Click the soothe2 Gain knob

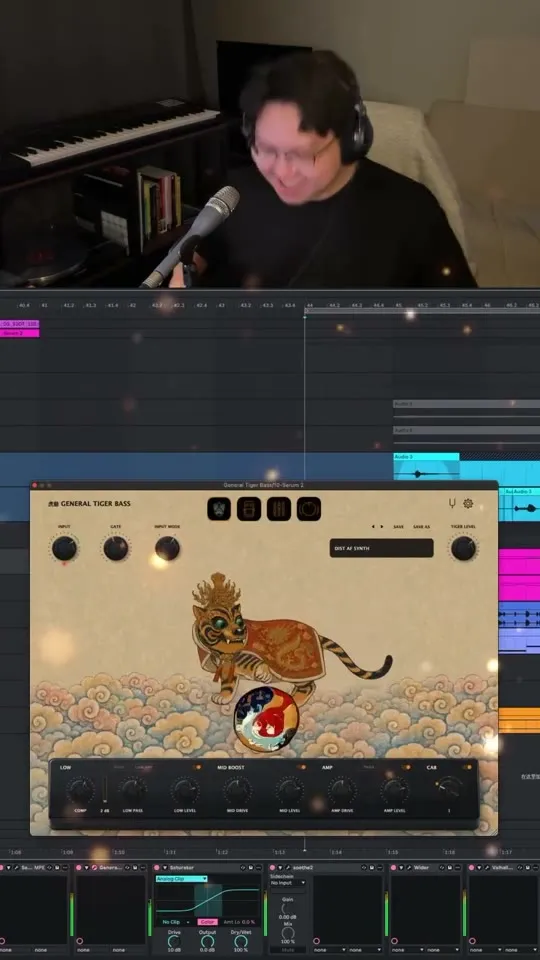[288, 909]
